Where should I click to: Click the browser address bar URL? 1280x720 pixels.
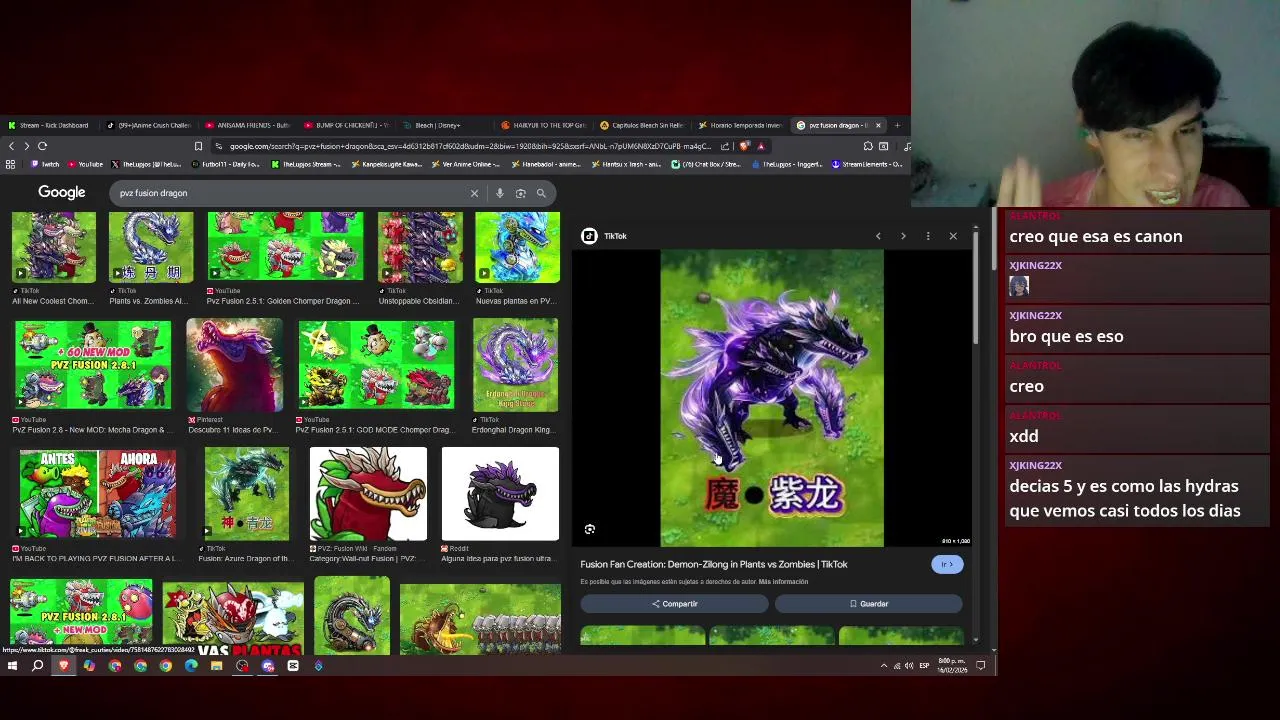point(470,146)
